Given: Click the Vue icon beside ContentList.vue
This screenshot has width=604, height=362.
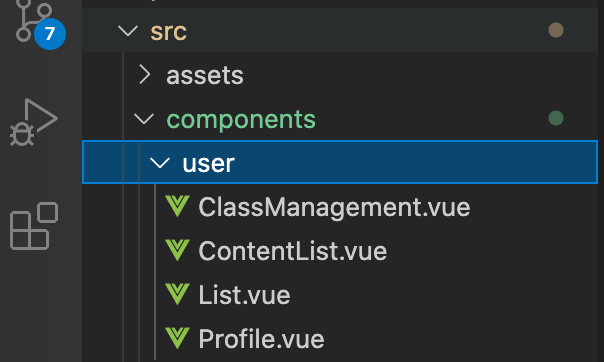Looking at the screenshot, I should click(x=177, y=250).
